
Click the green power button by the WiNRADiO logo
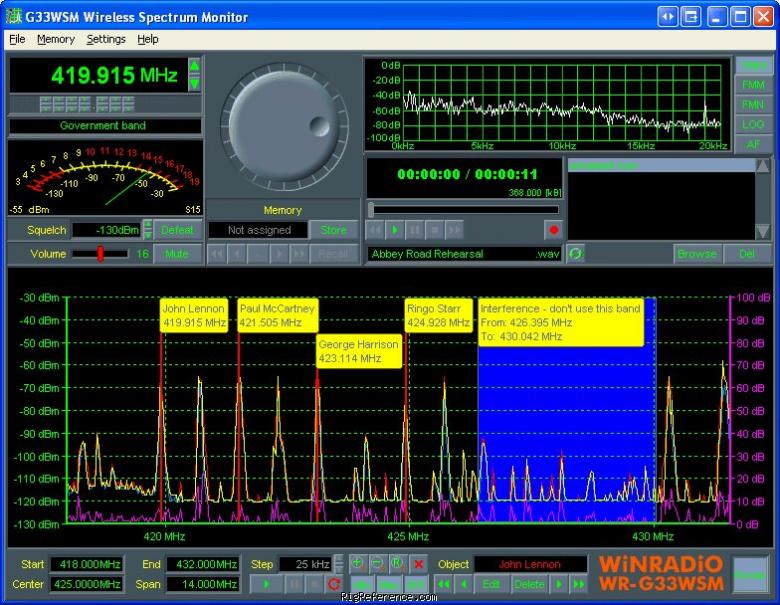coord(750,574)
